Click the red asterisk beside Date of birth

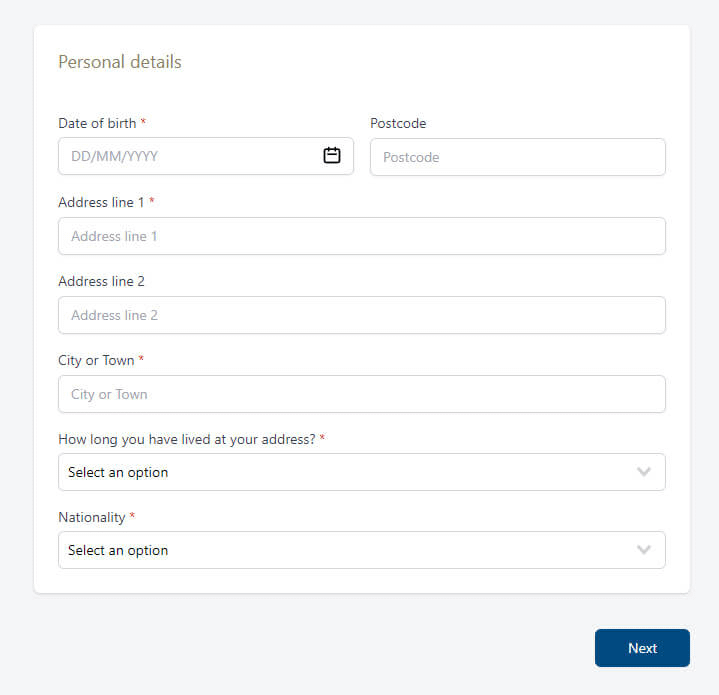143,122
